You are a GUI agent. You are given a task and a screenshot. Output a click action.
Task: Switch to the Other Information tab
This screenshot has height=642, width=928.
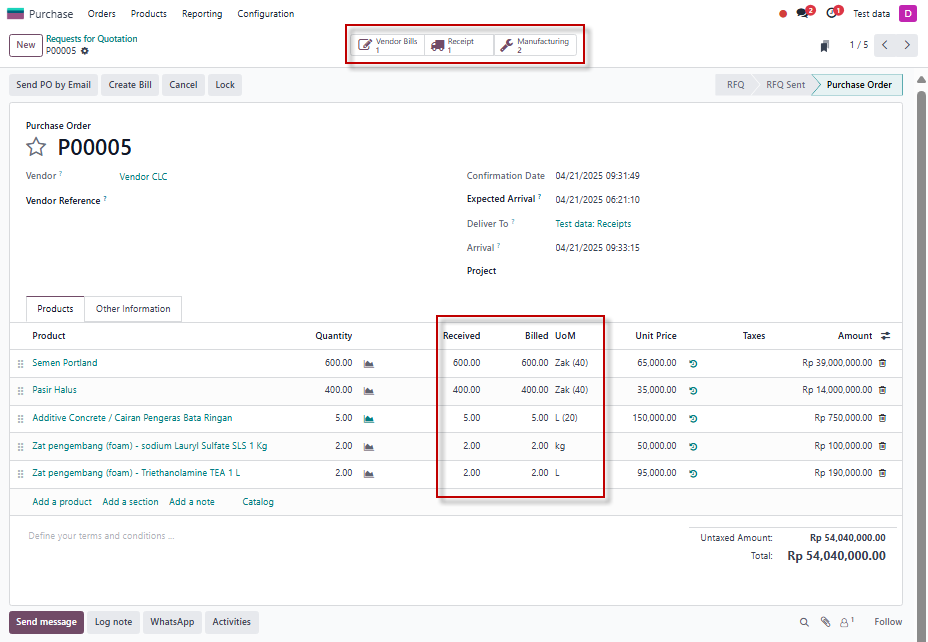[x=133, y=309]
